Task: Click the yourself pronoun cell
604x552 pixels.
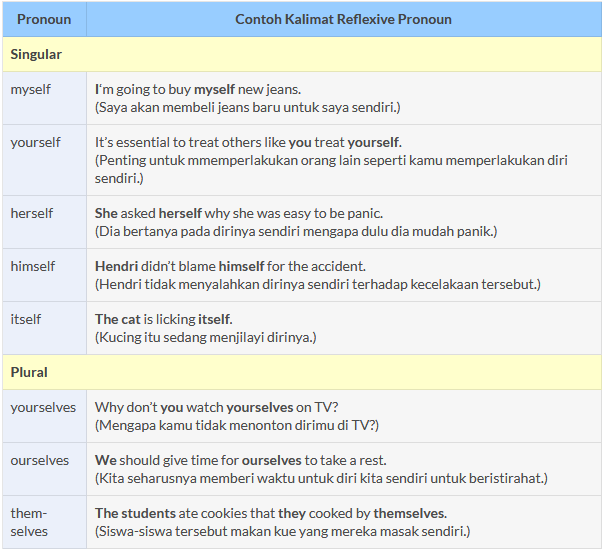Action: coord(36,142)
